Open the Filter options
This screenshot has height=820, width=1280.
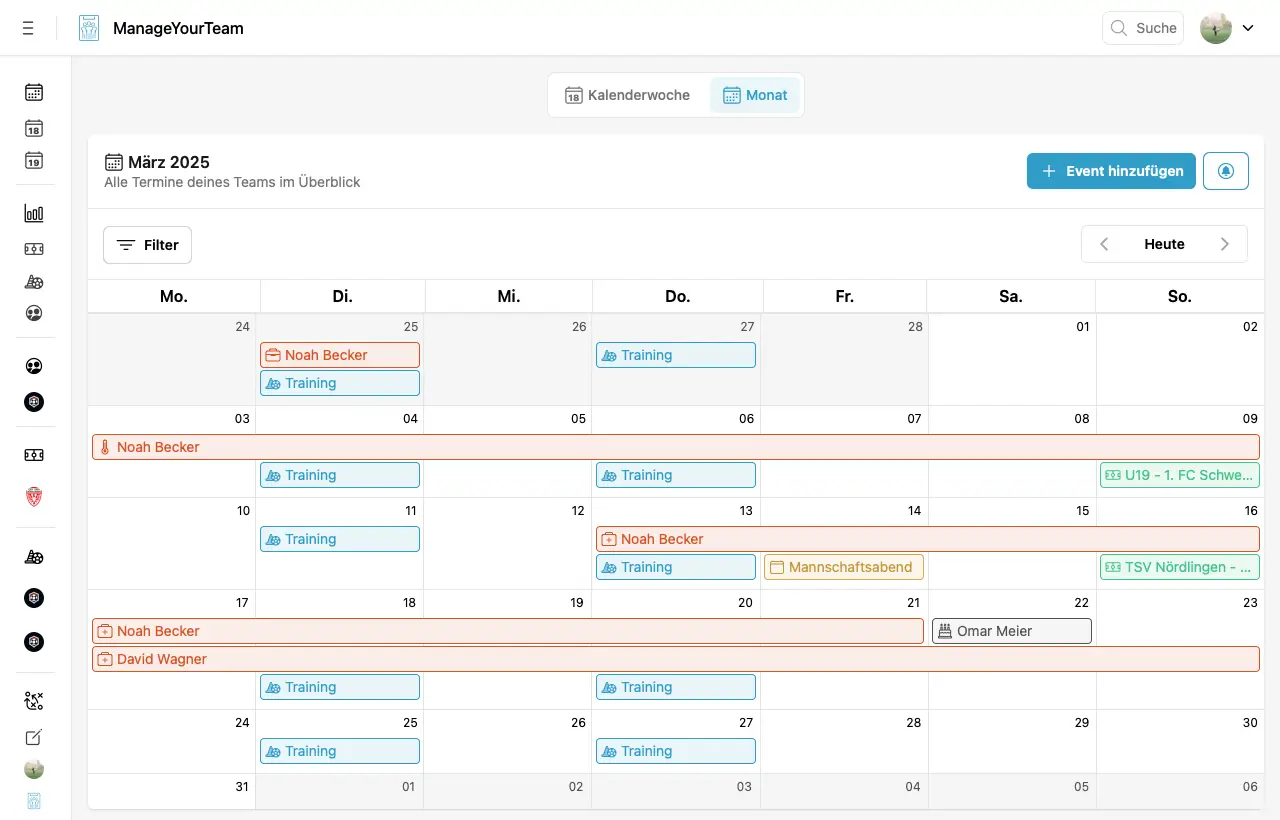(147, 244)
